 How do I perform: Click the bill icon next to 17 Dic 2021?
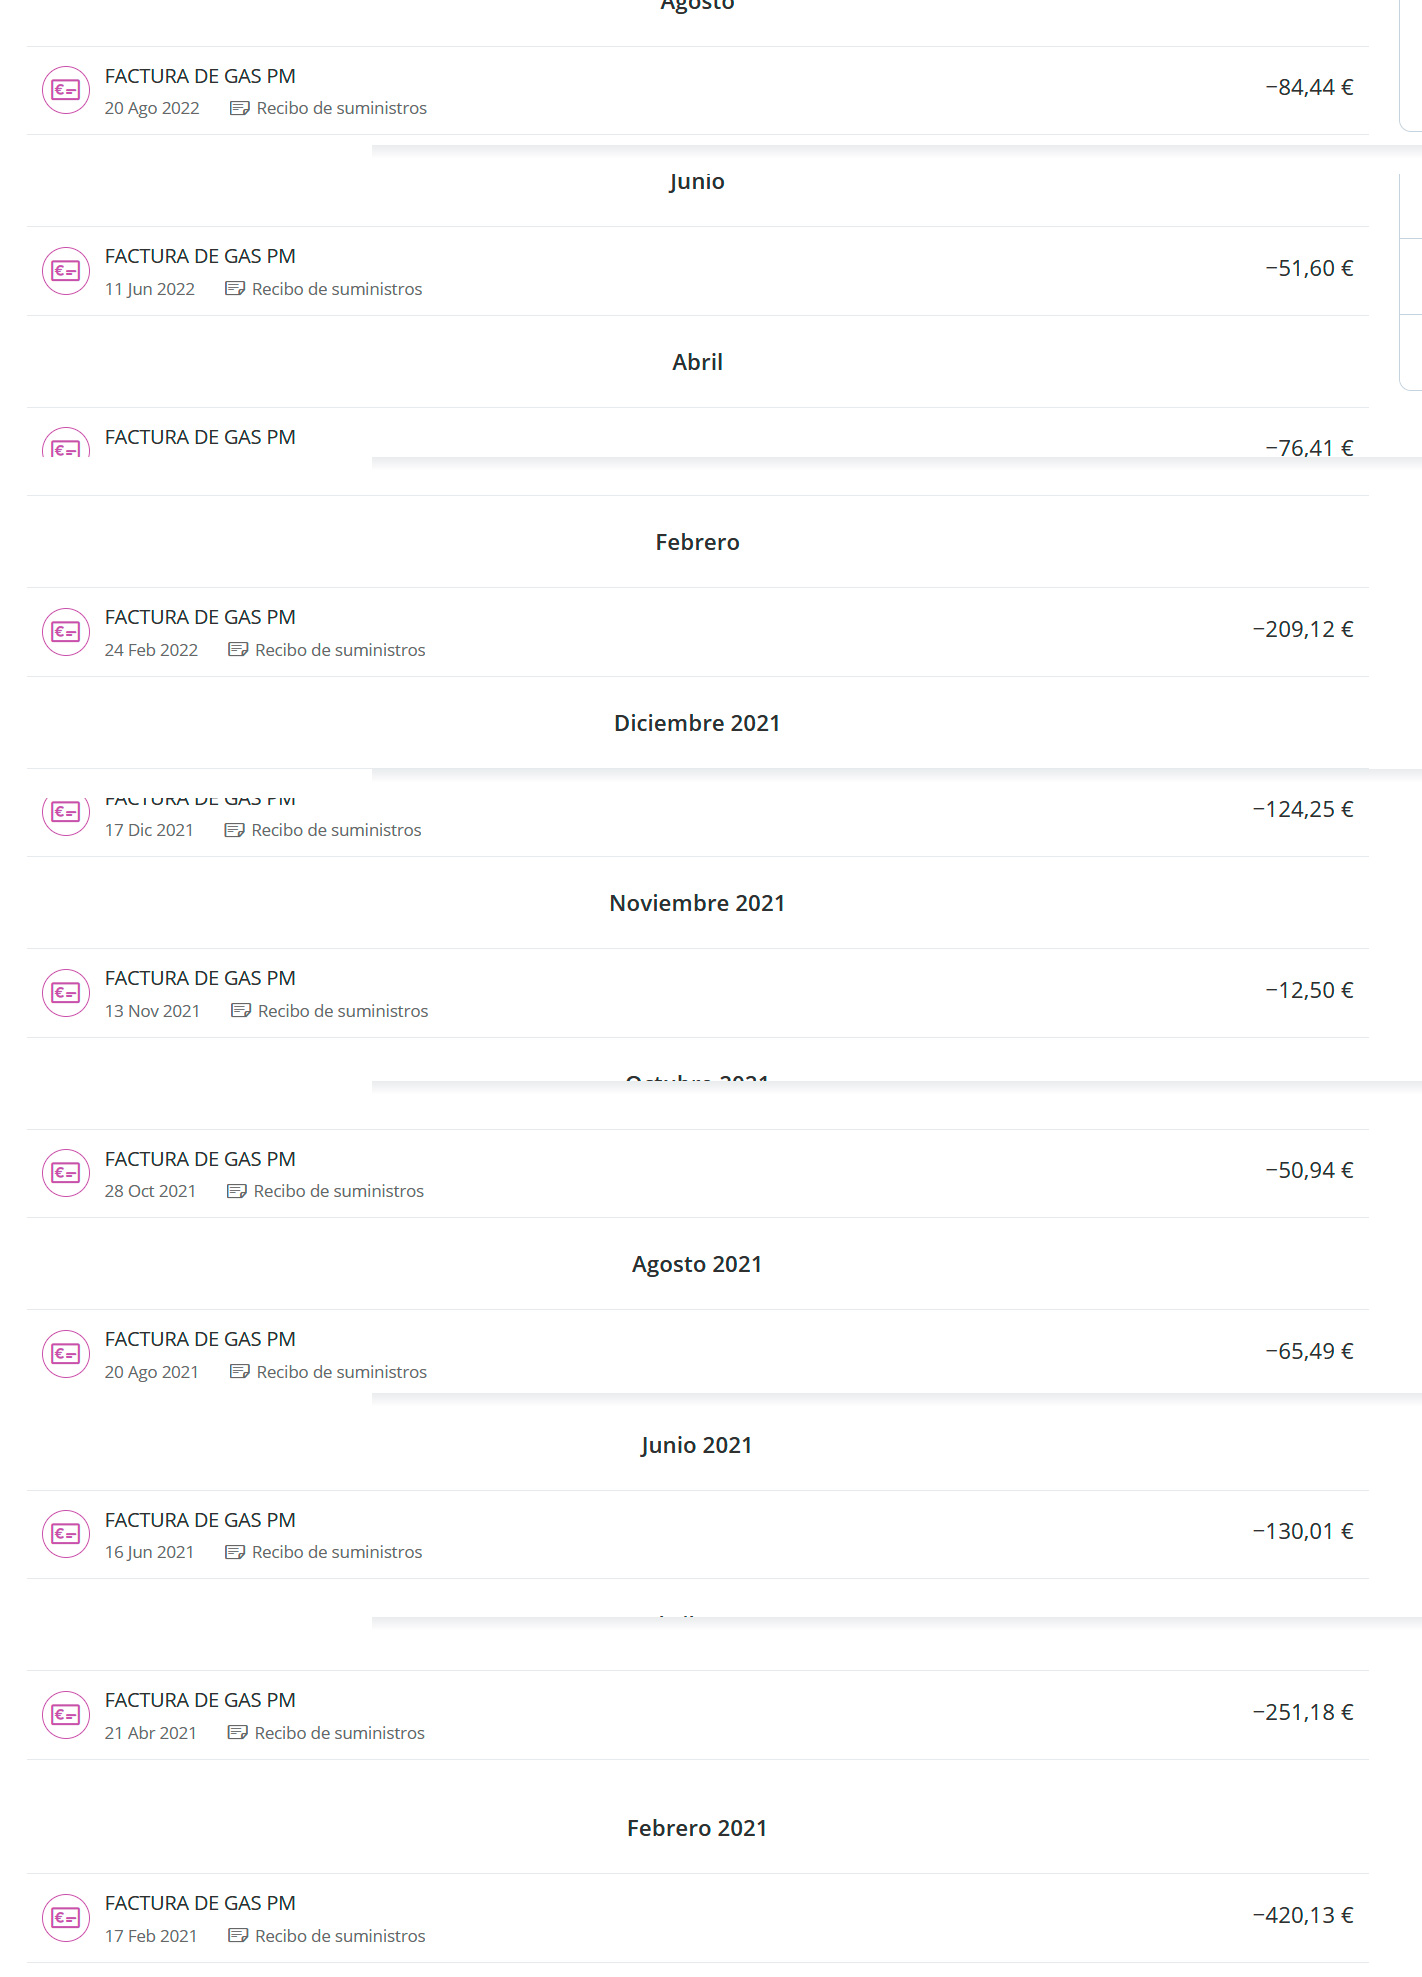tap(66, 812)
